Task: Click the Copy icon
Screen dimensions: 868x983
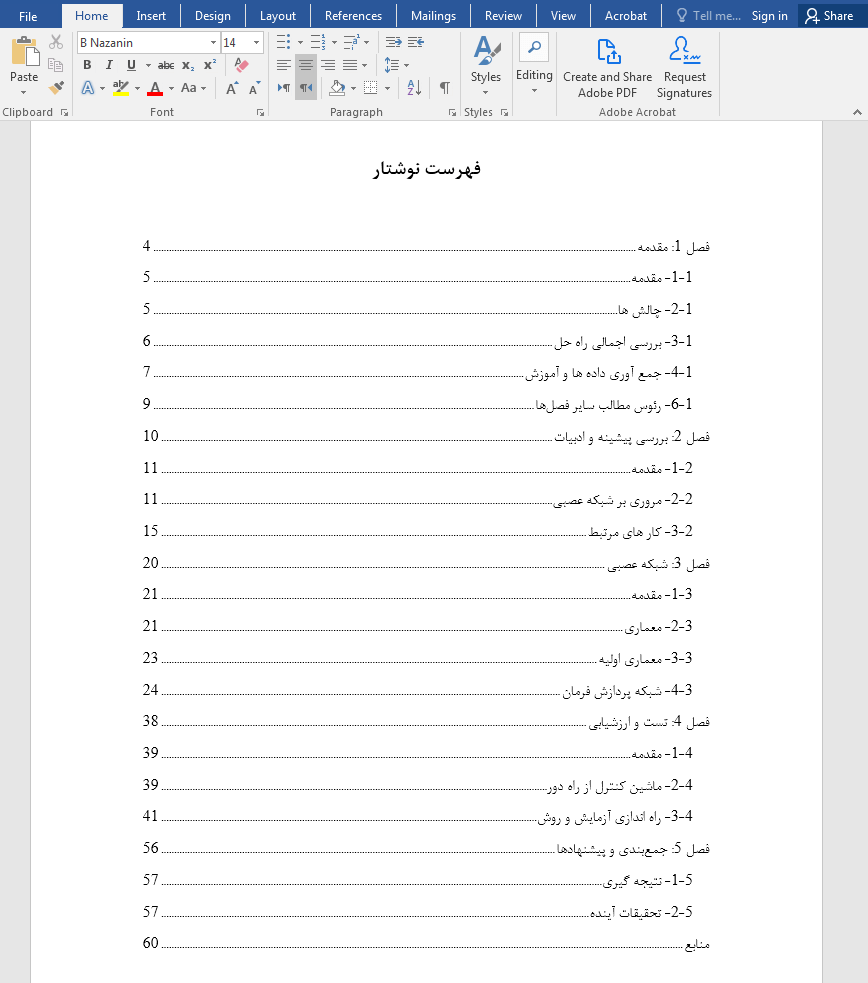Action: (x=56, y=65)
